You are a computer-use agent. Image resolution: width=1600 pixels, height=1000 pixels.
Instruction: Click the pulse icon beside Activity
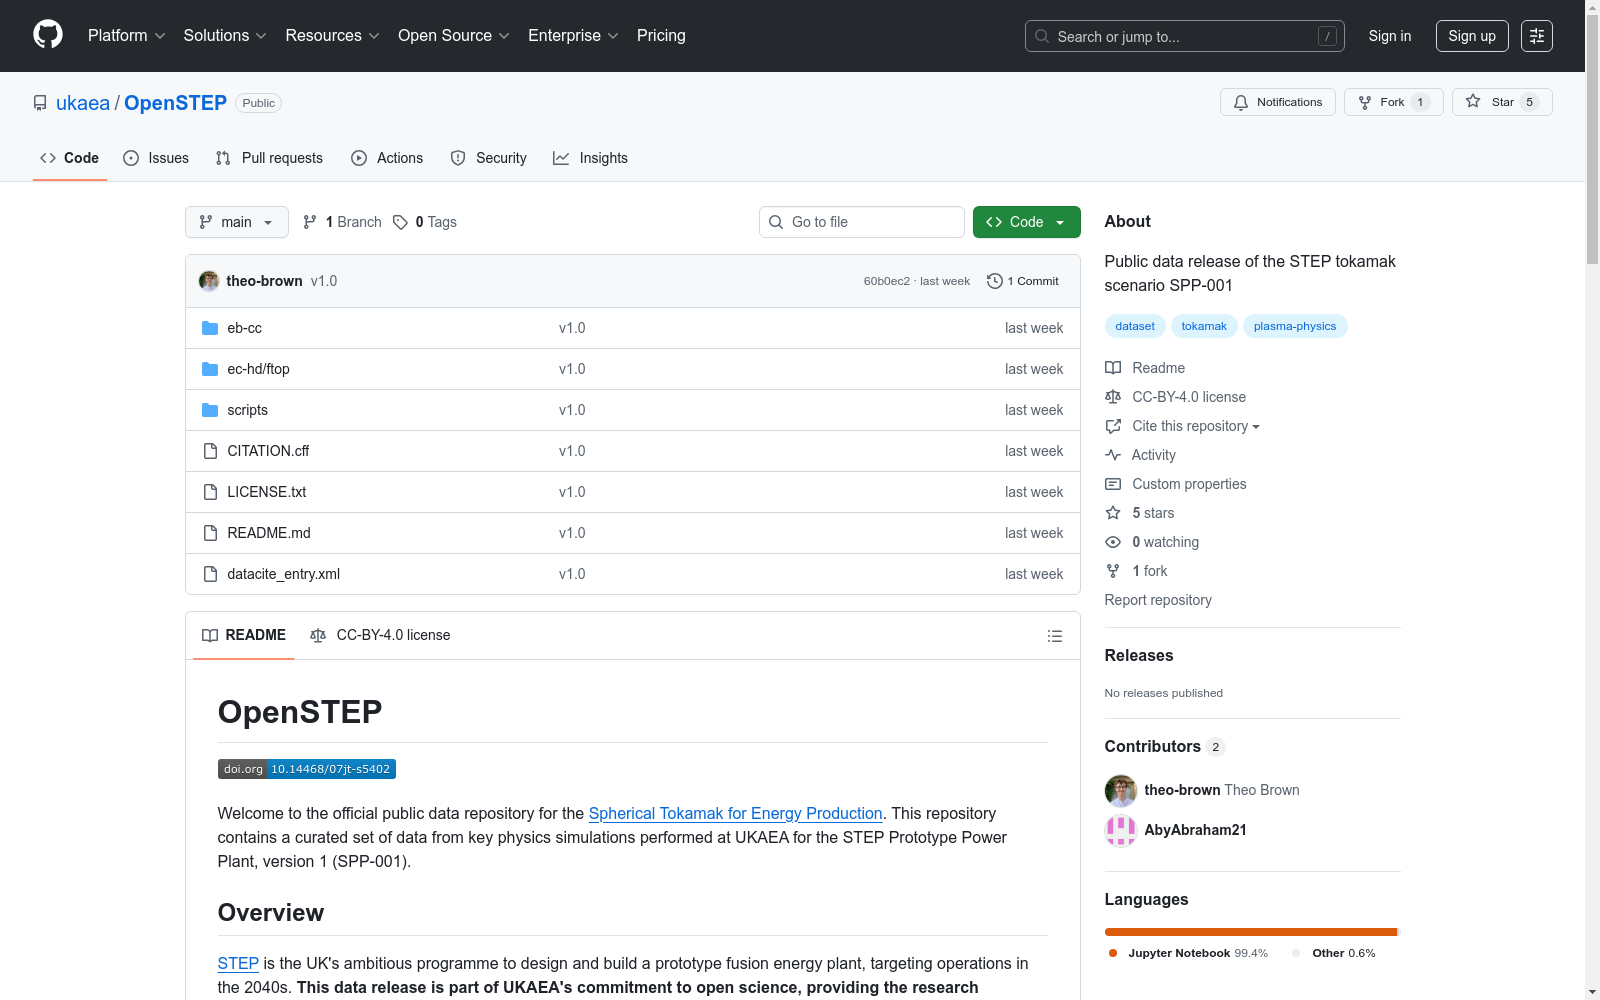click(x=1113, y=455)
